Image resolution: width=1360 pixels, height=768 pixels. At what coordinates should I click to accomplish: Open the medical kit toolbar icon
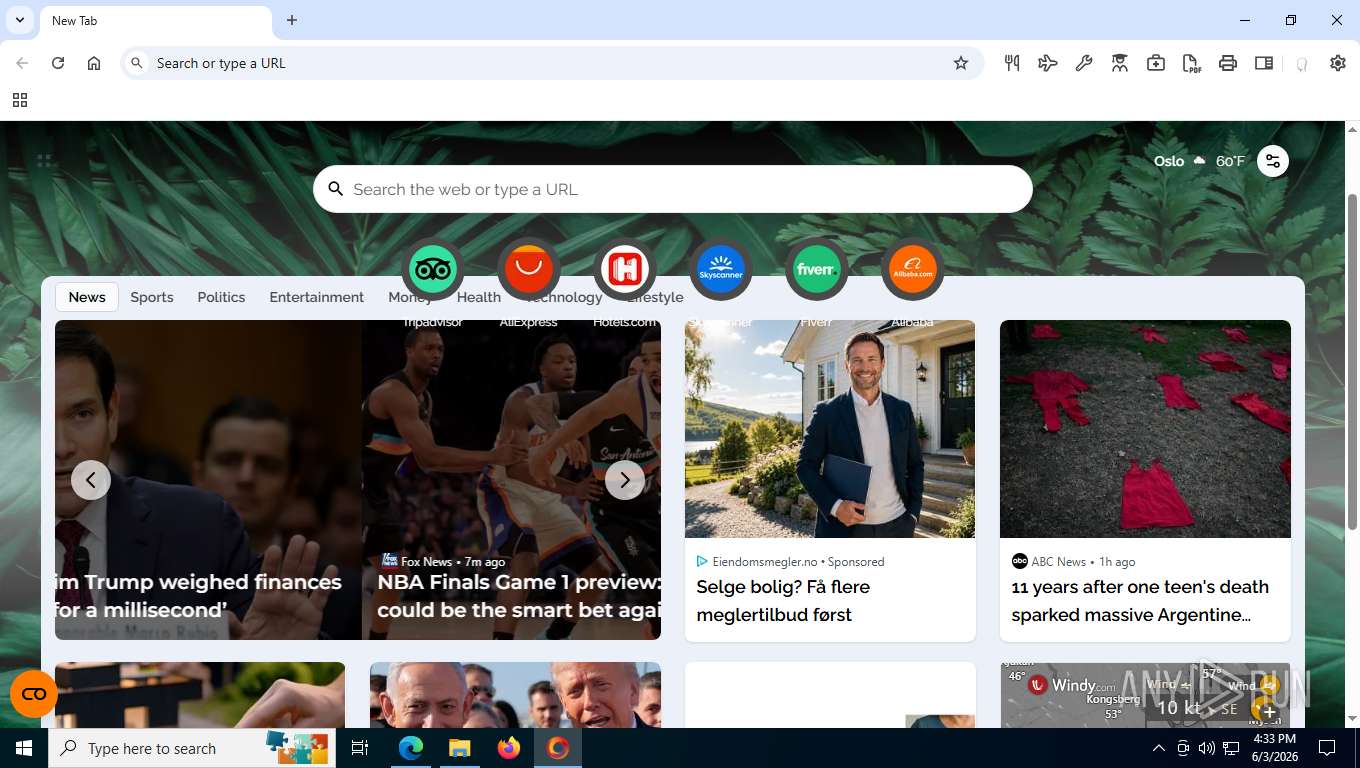1156,63
